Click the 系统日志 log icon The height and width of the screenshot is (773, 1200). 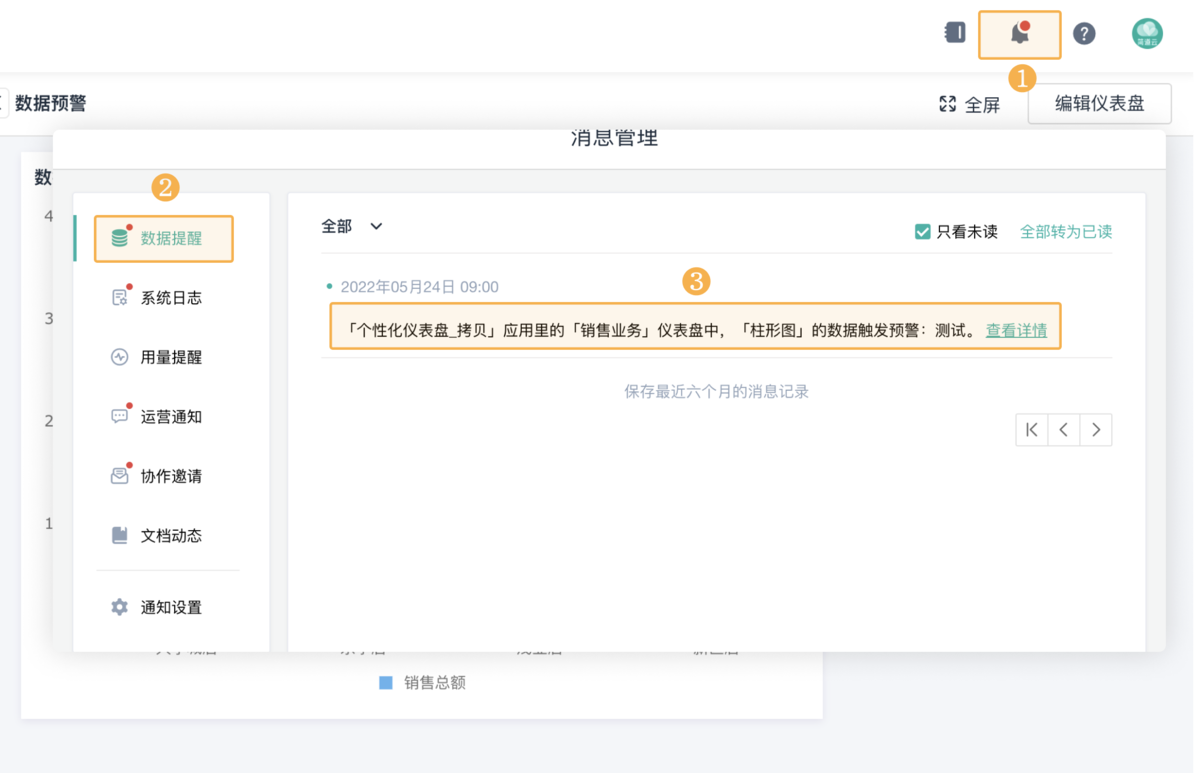[x=120, y=298]
